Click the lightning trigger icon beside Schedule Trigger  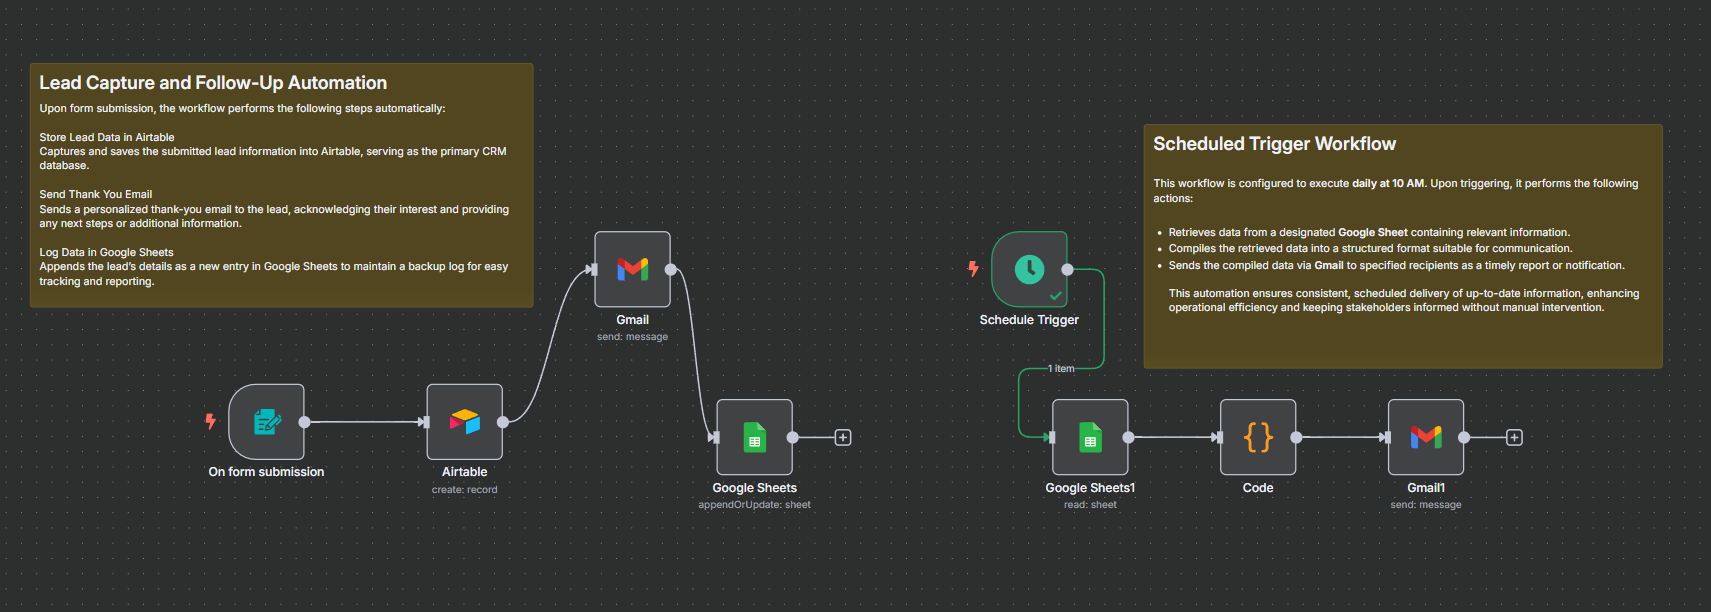click(973, 268)
